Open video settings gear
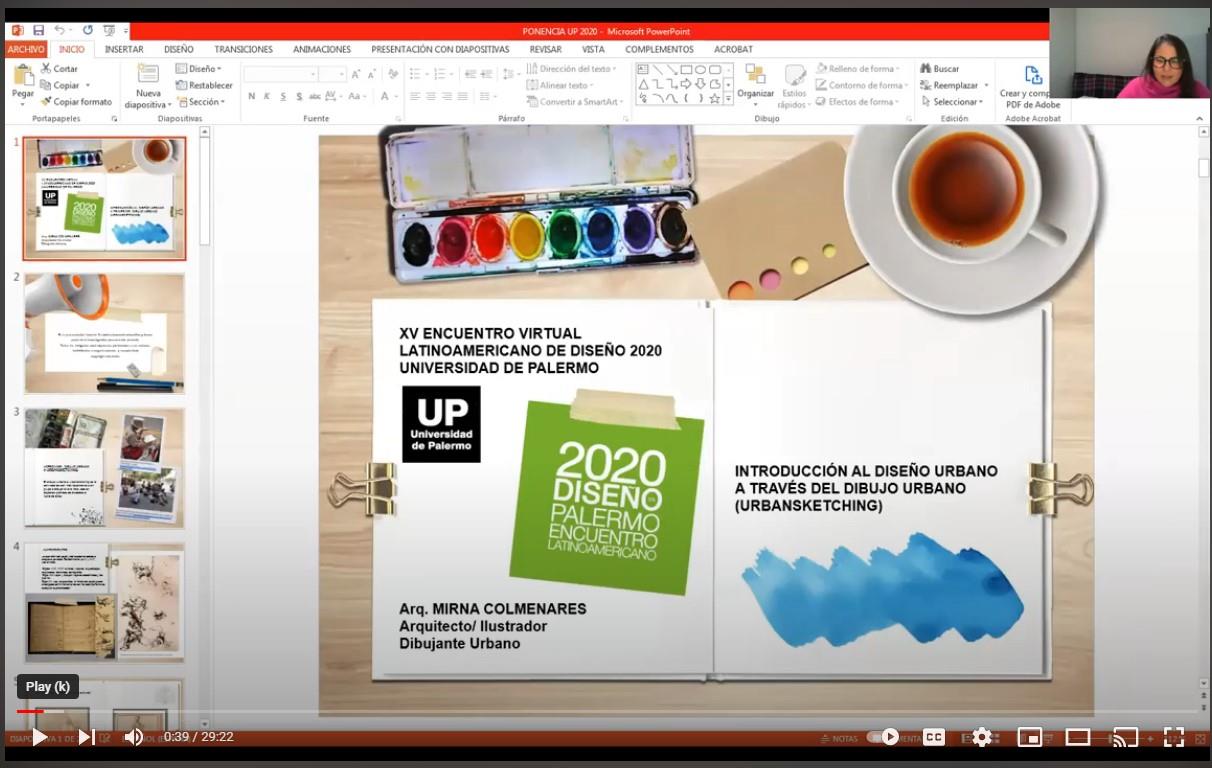Image resolution: width=1212 pixels, height=768 pixels. click(982, 737)
